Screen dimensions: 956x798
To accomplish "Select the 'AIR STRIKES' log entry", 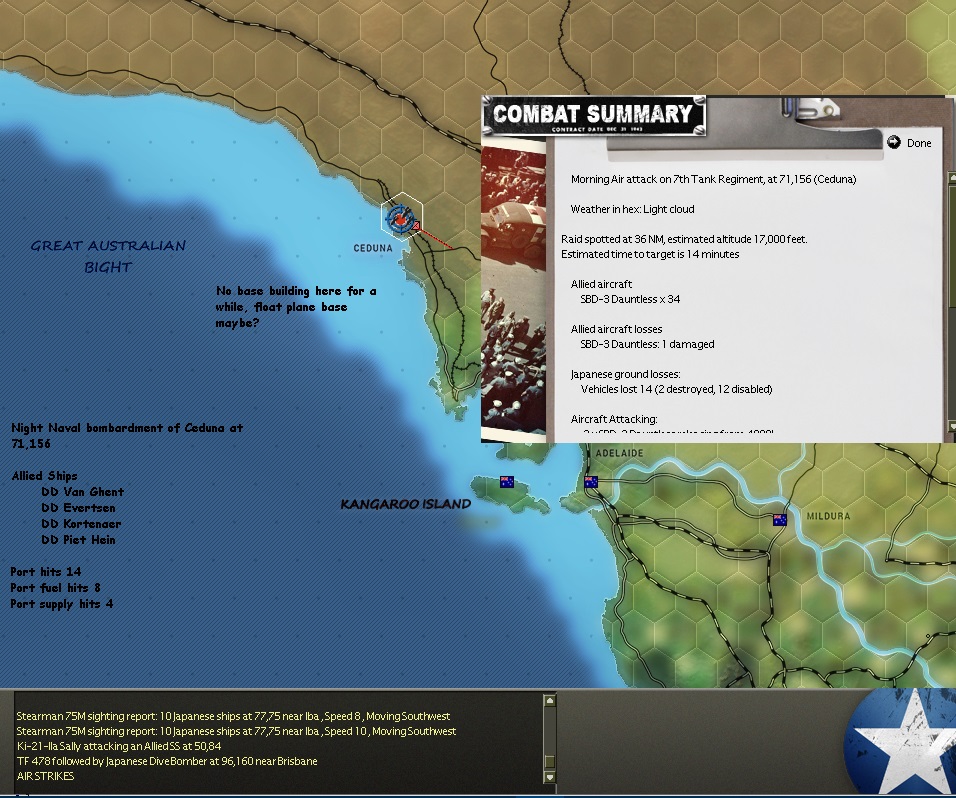I will (45, 776).
